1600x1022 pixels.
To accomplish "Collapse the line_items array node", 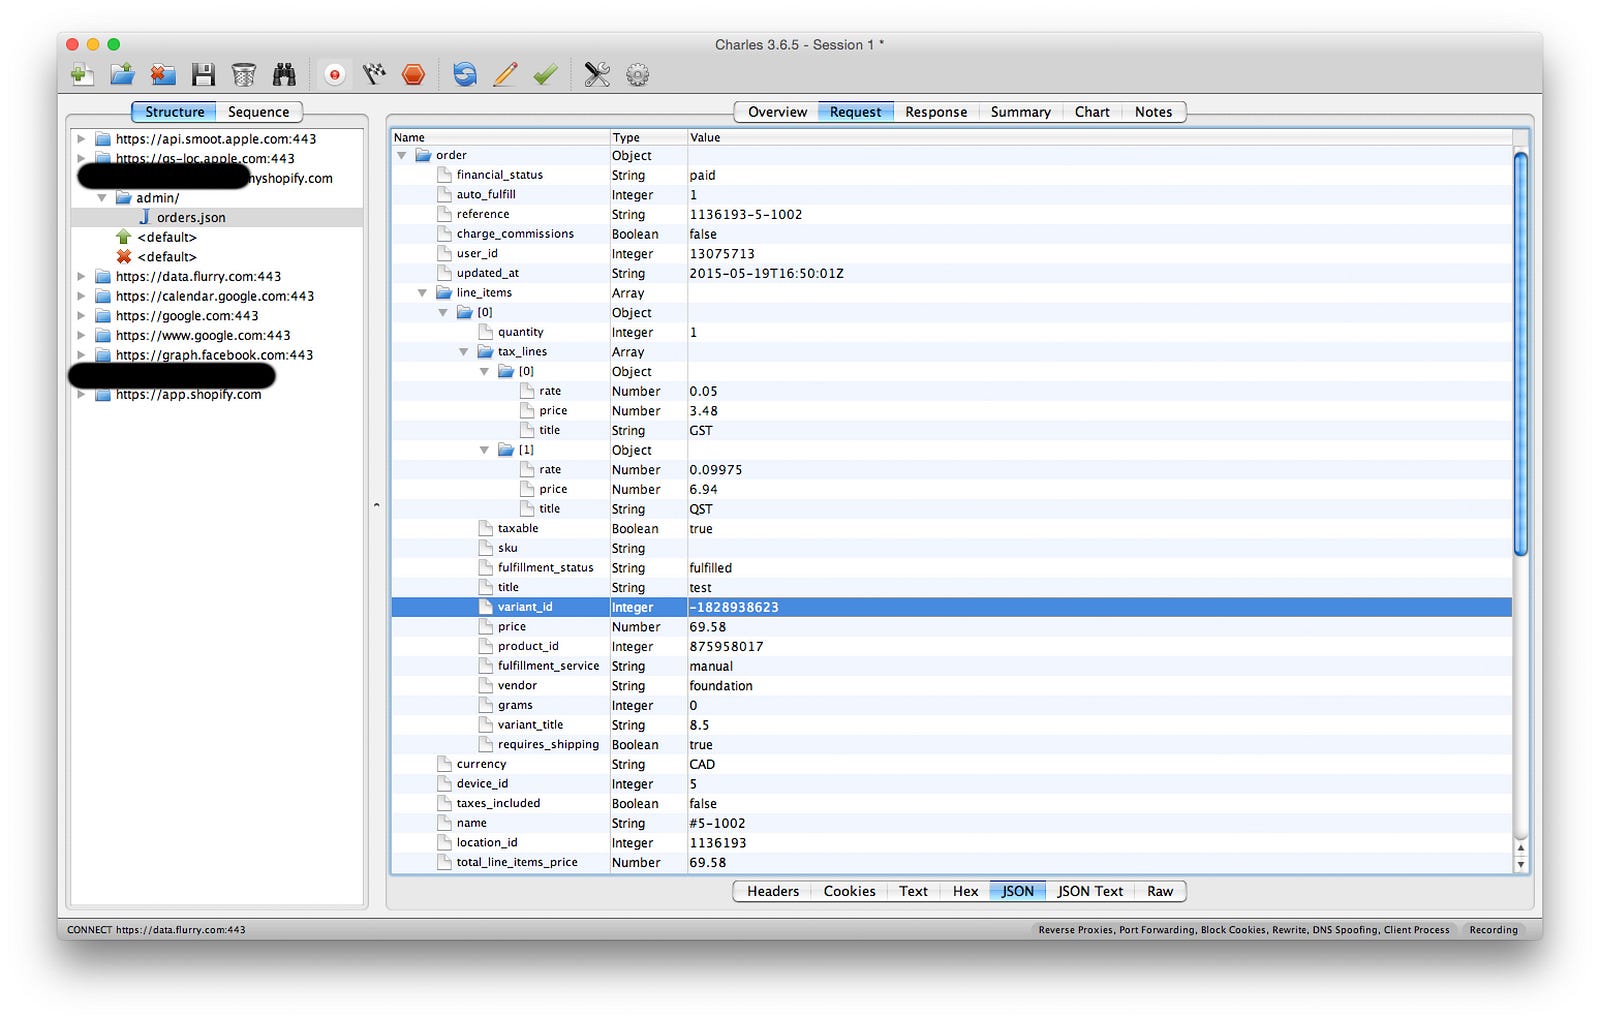I will (x=422, y=293).
